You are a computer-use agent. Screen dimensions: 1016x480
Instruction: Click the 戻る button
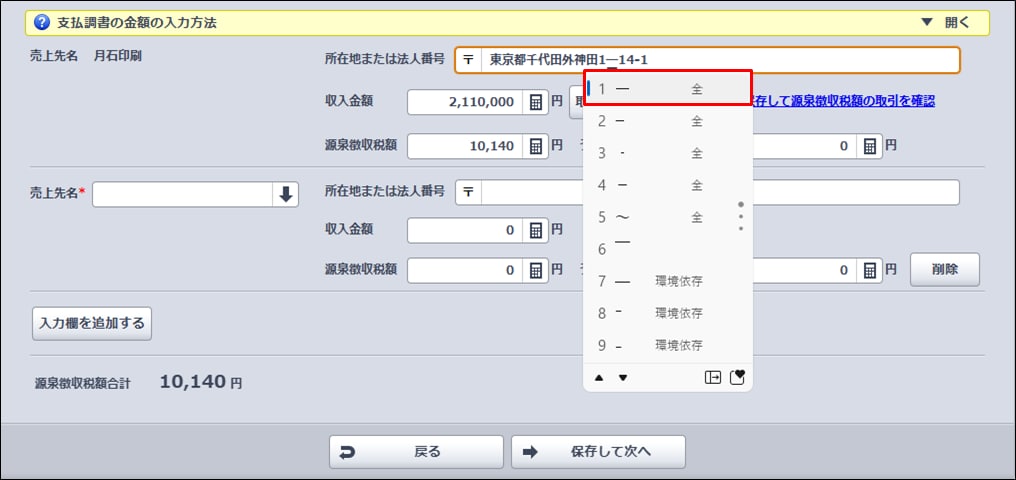pos(416,451)
